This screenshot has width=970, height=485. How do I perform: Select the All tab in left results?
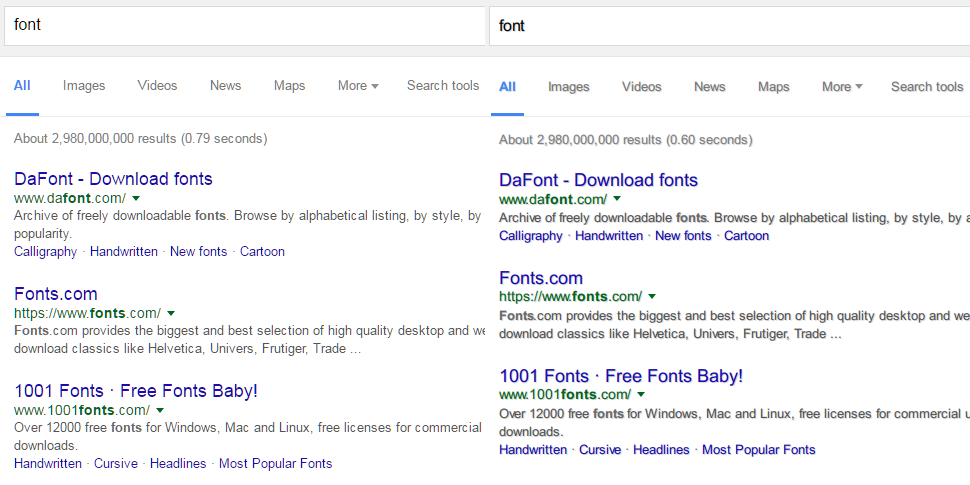[22, 86]
